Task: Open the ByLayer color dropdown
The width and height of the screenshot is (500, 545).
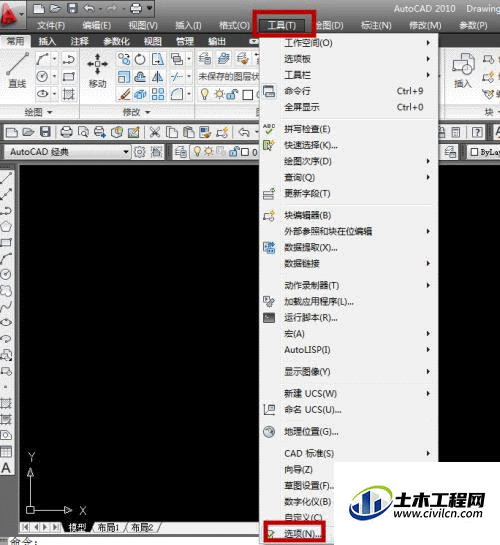Action: pyautogui.click(x=484, y=152)
